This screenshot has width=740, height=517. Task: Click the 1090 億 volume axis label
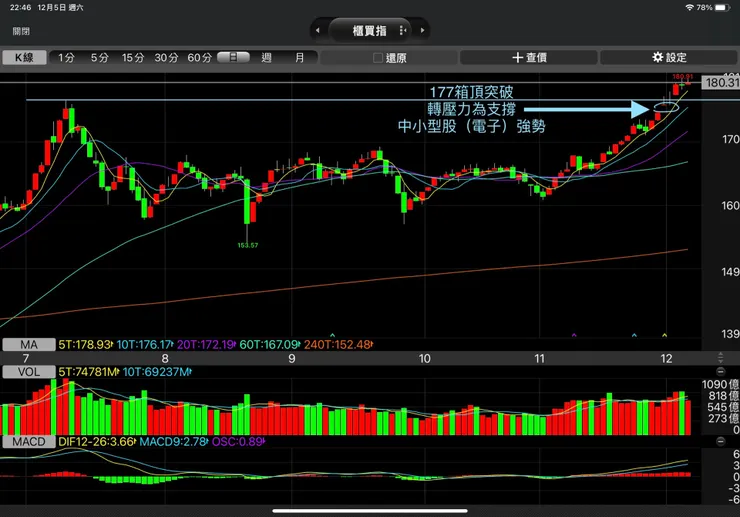click(x=720, y=384)
